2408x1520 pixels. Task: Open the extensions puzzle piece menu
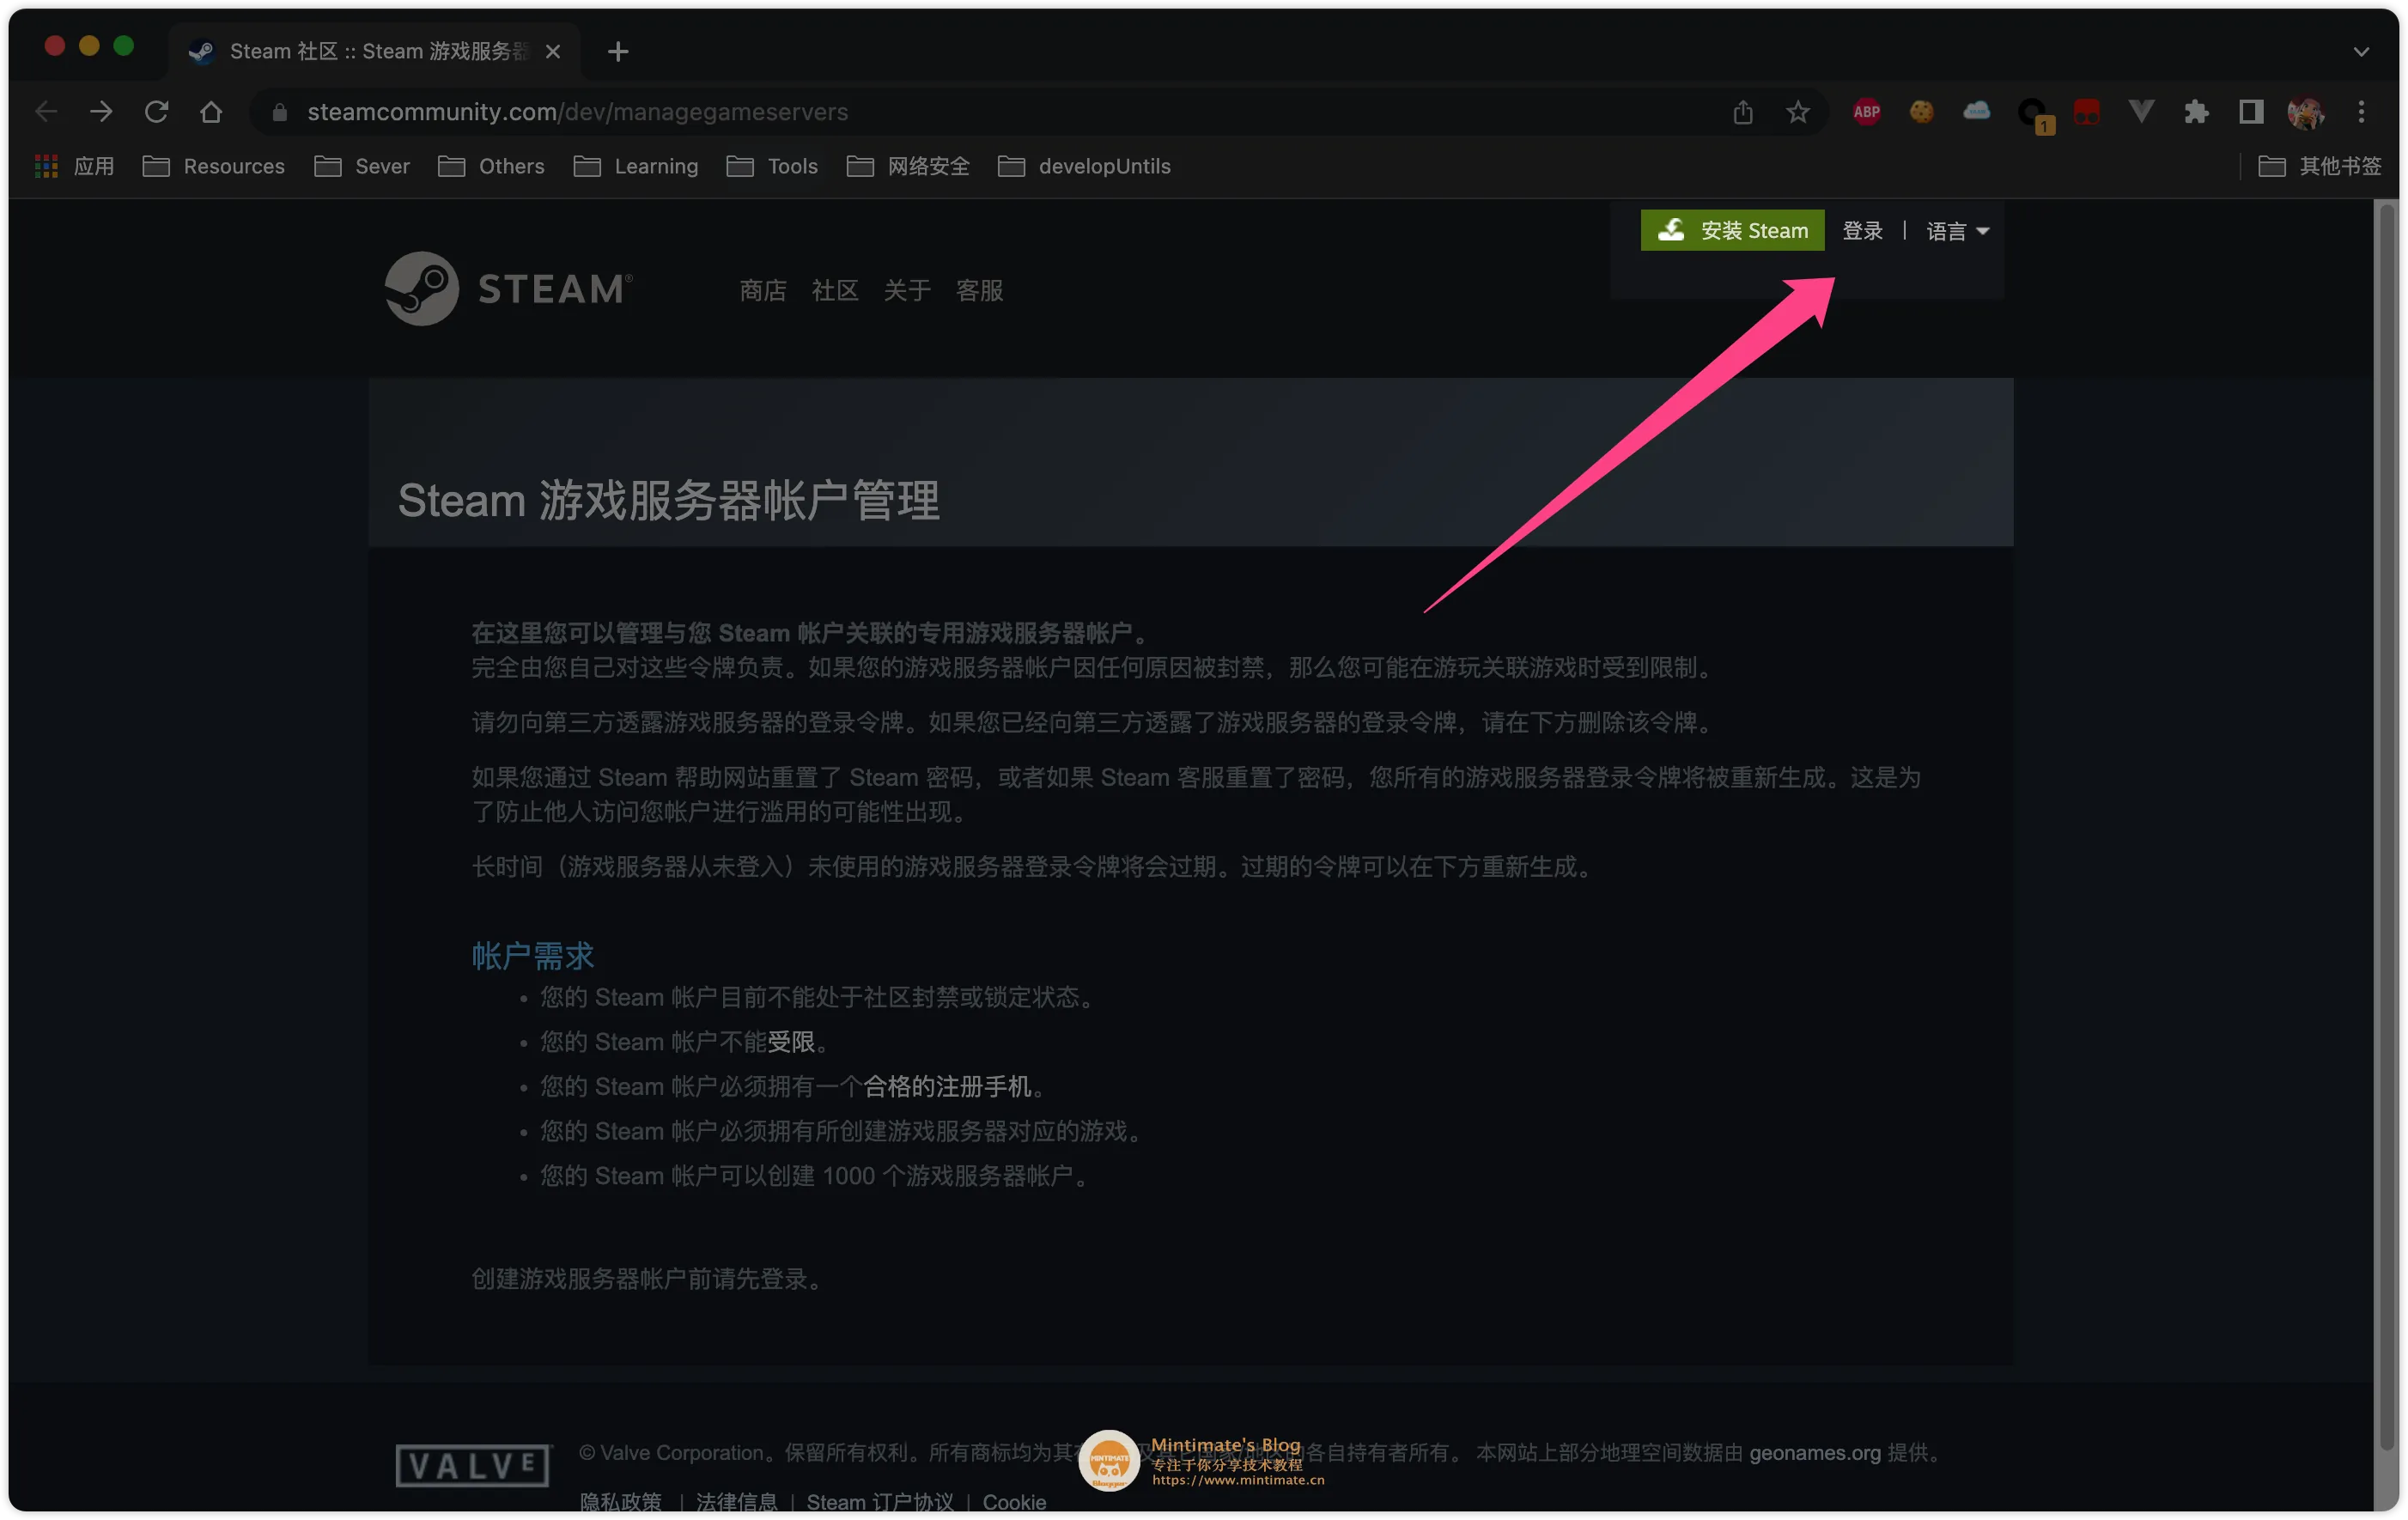(2196, 111)
